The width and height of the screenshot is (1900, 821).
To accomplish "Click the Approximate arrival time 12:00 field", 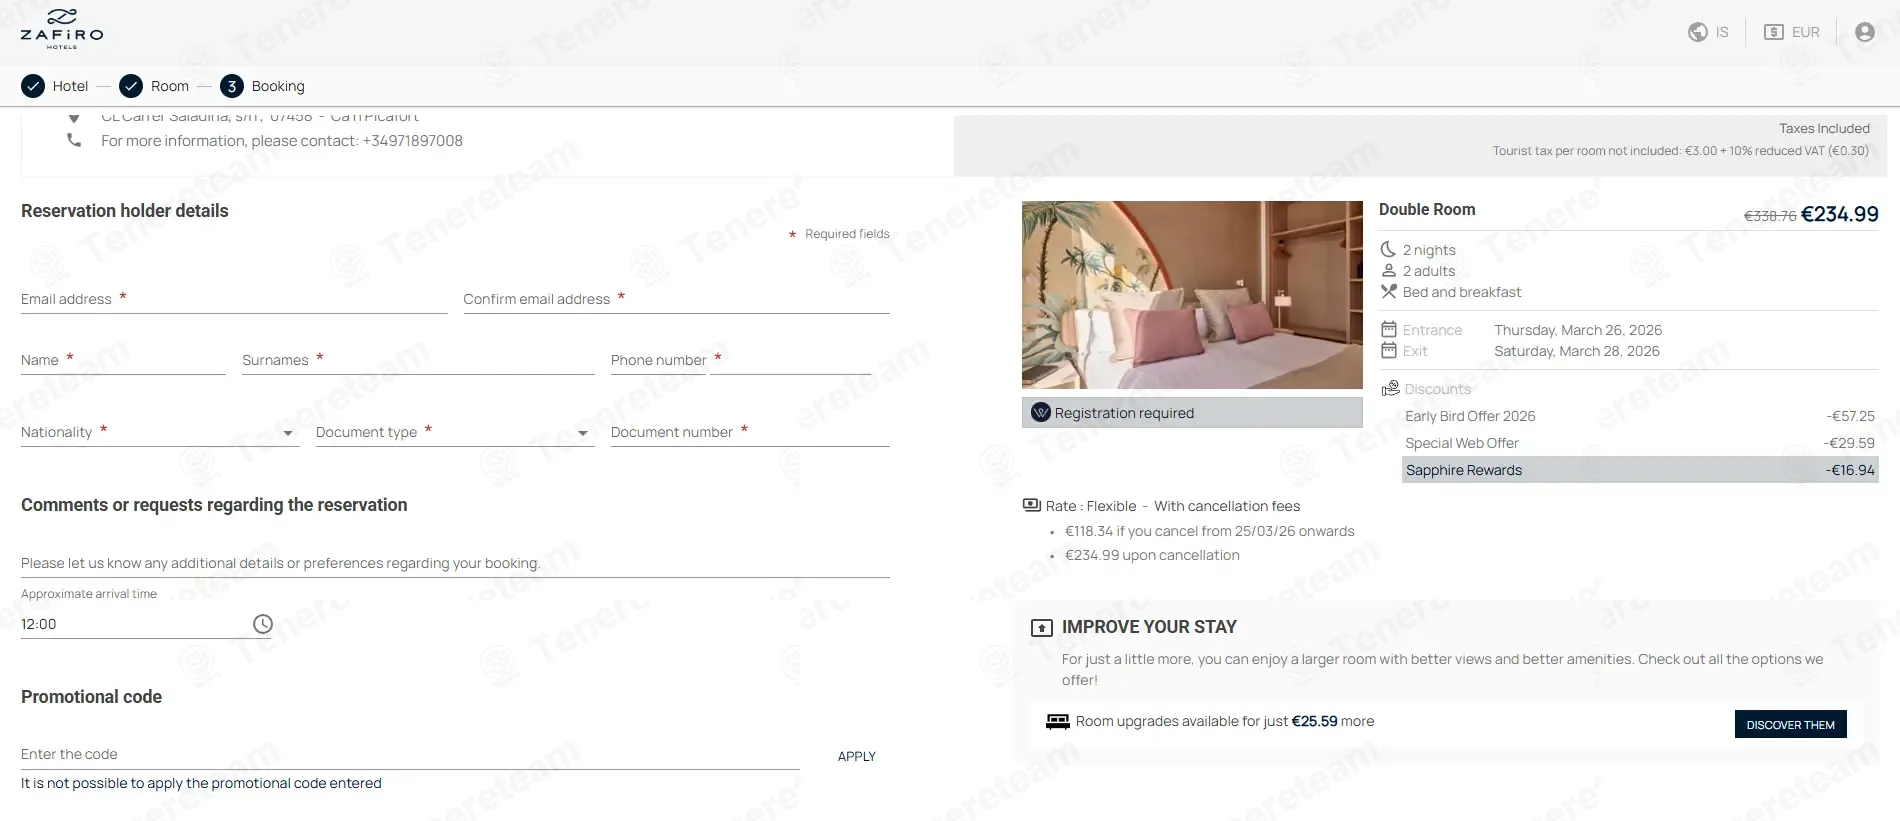I will point(146,624).
